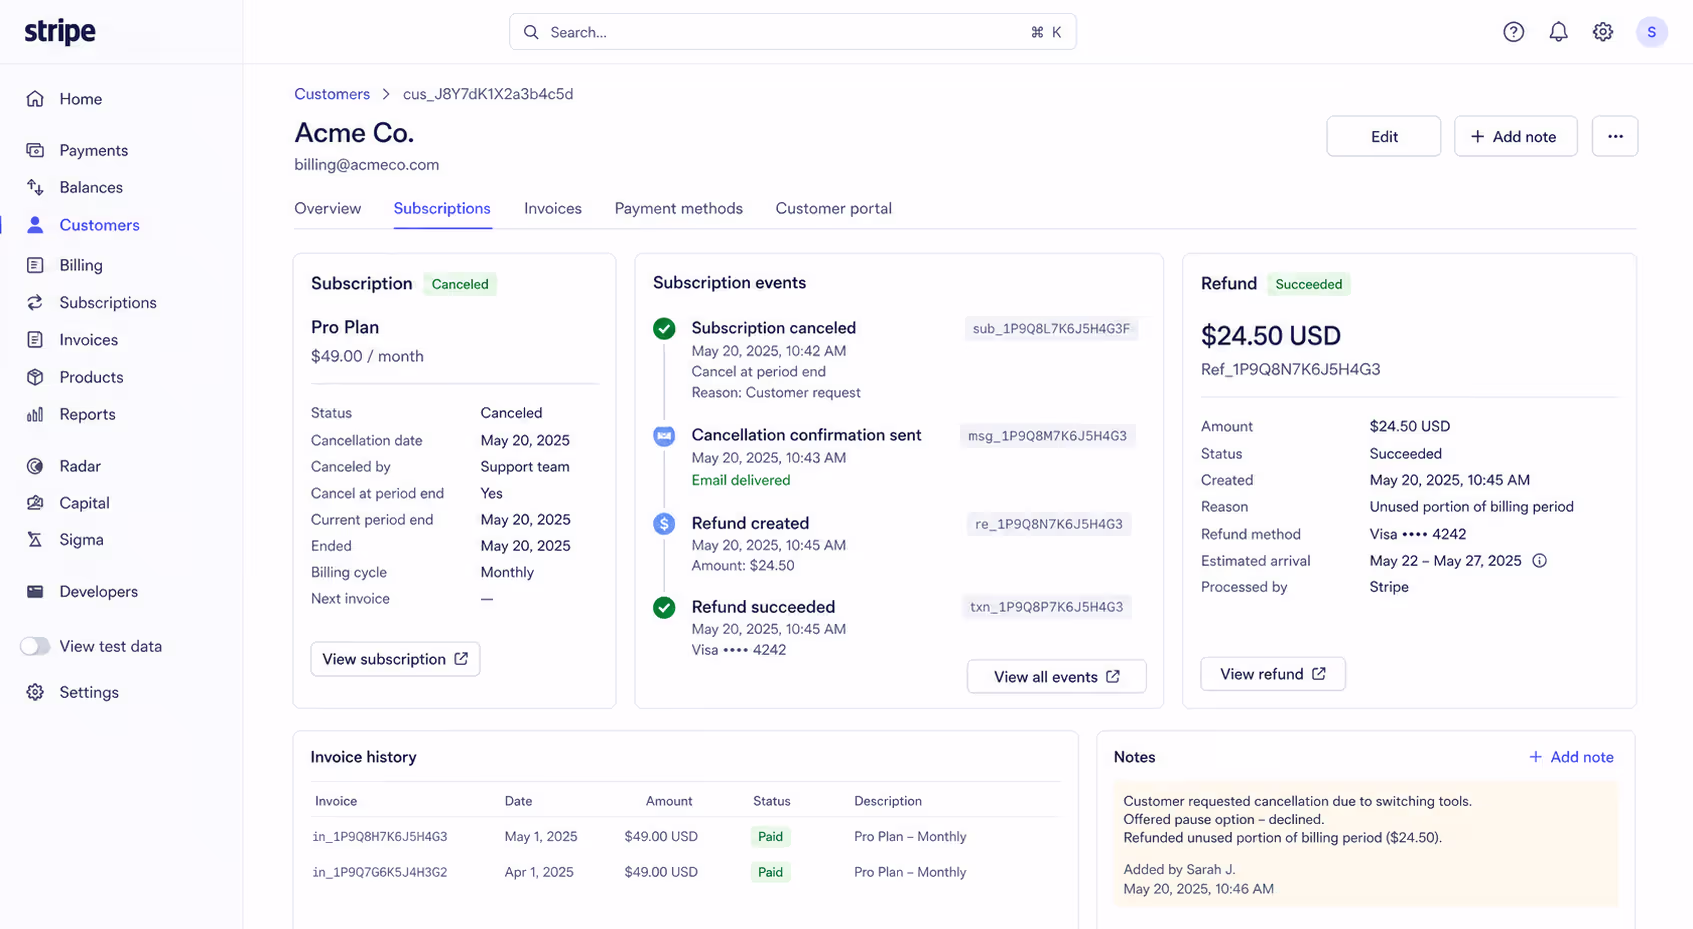Open settings gear in top bar
Viewport: 1693px width, 929px height.
1603,32
